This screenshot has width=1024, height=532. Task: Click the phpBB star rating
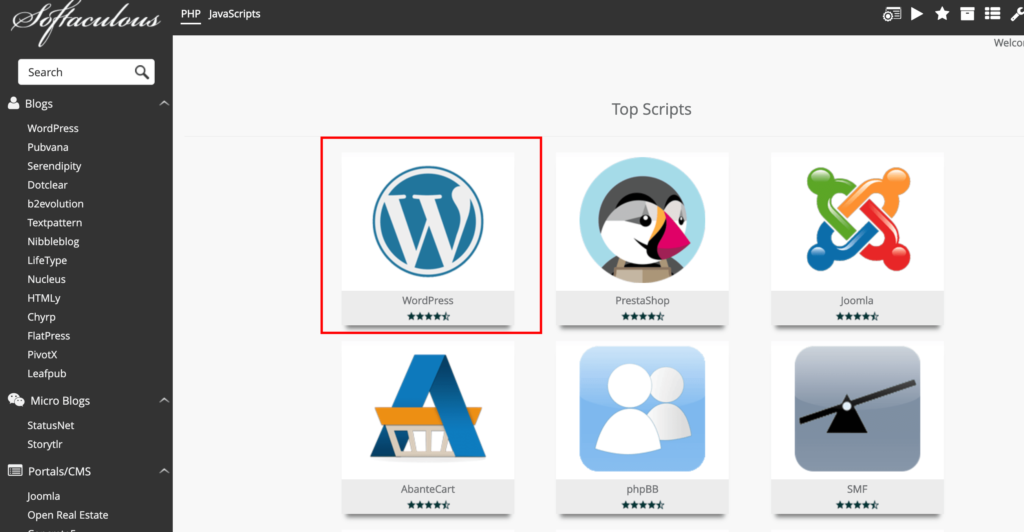(643, 505)
